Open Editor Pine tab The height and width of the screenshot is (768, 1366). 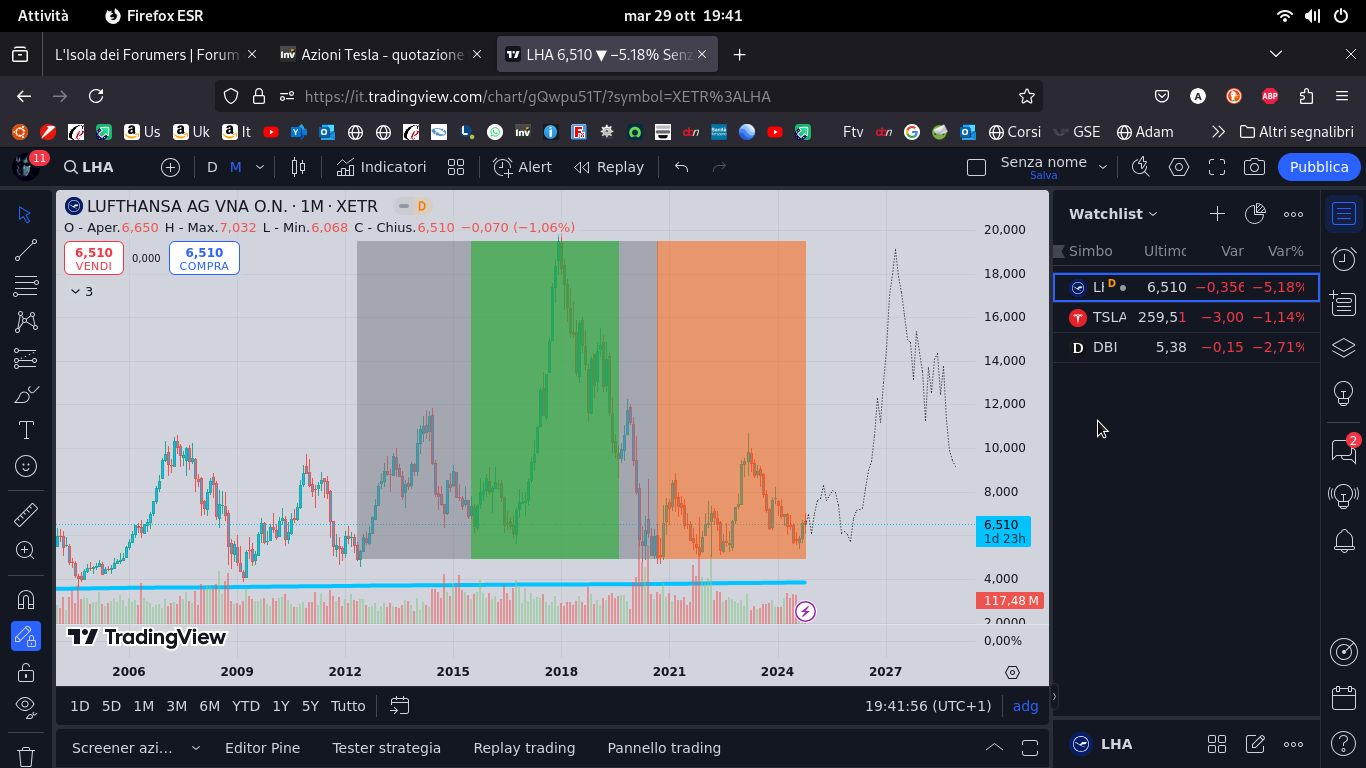(x=262, y=748)
